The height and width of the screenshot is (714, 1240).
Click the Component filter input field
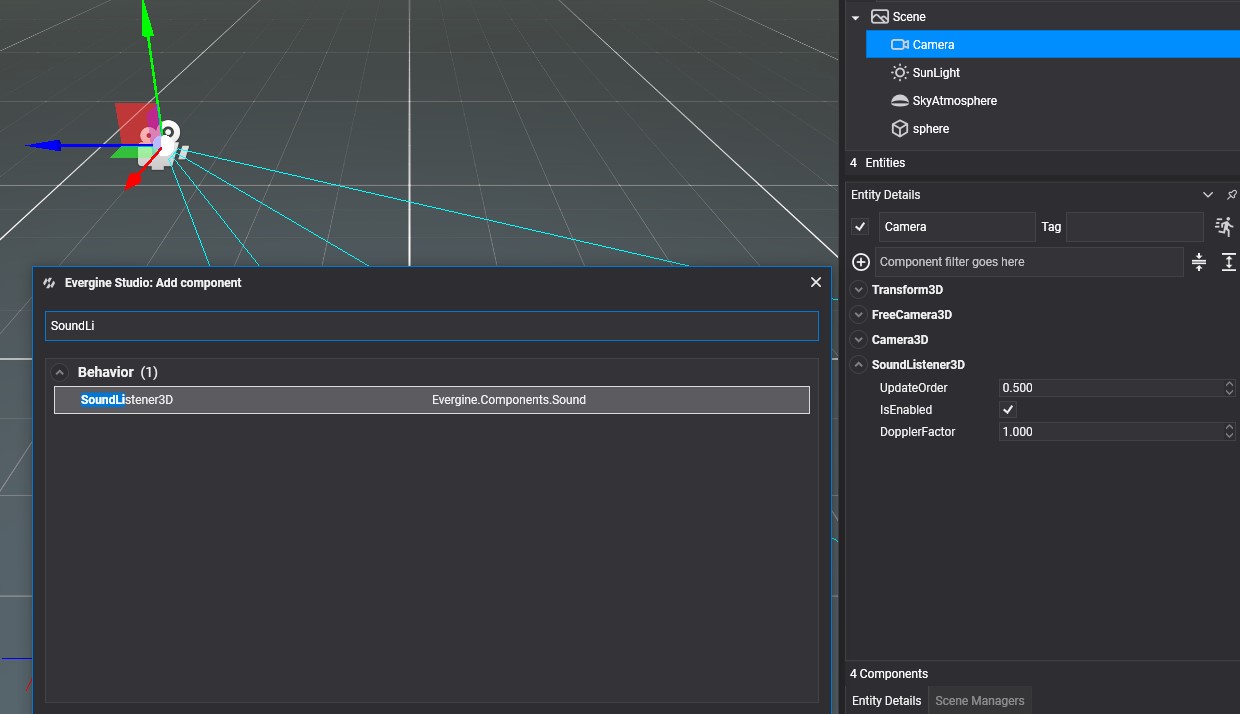pyautogui.click(x=1028, y=262)
